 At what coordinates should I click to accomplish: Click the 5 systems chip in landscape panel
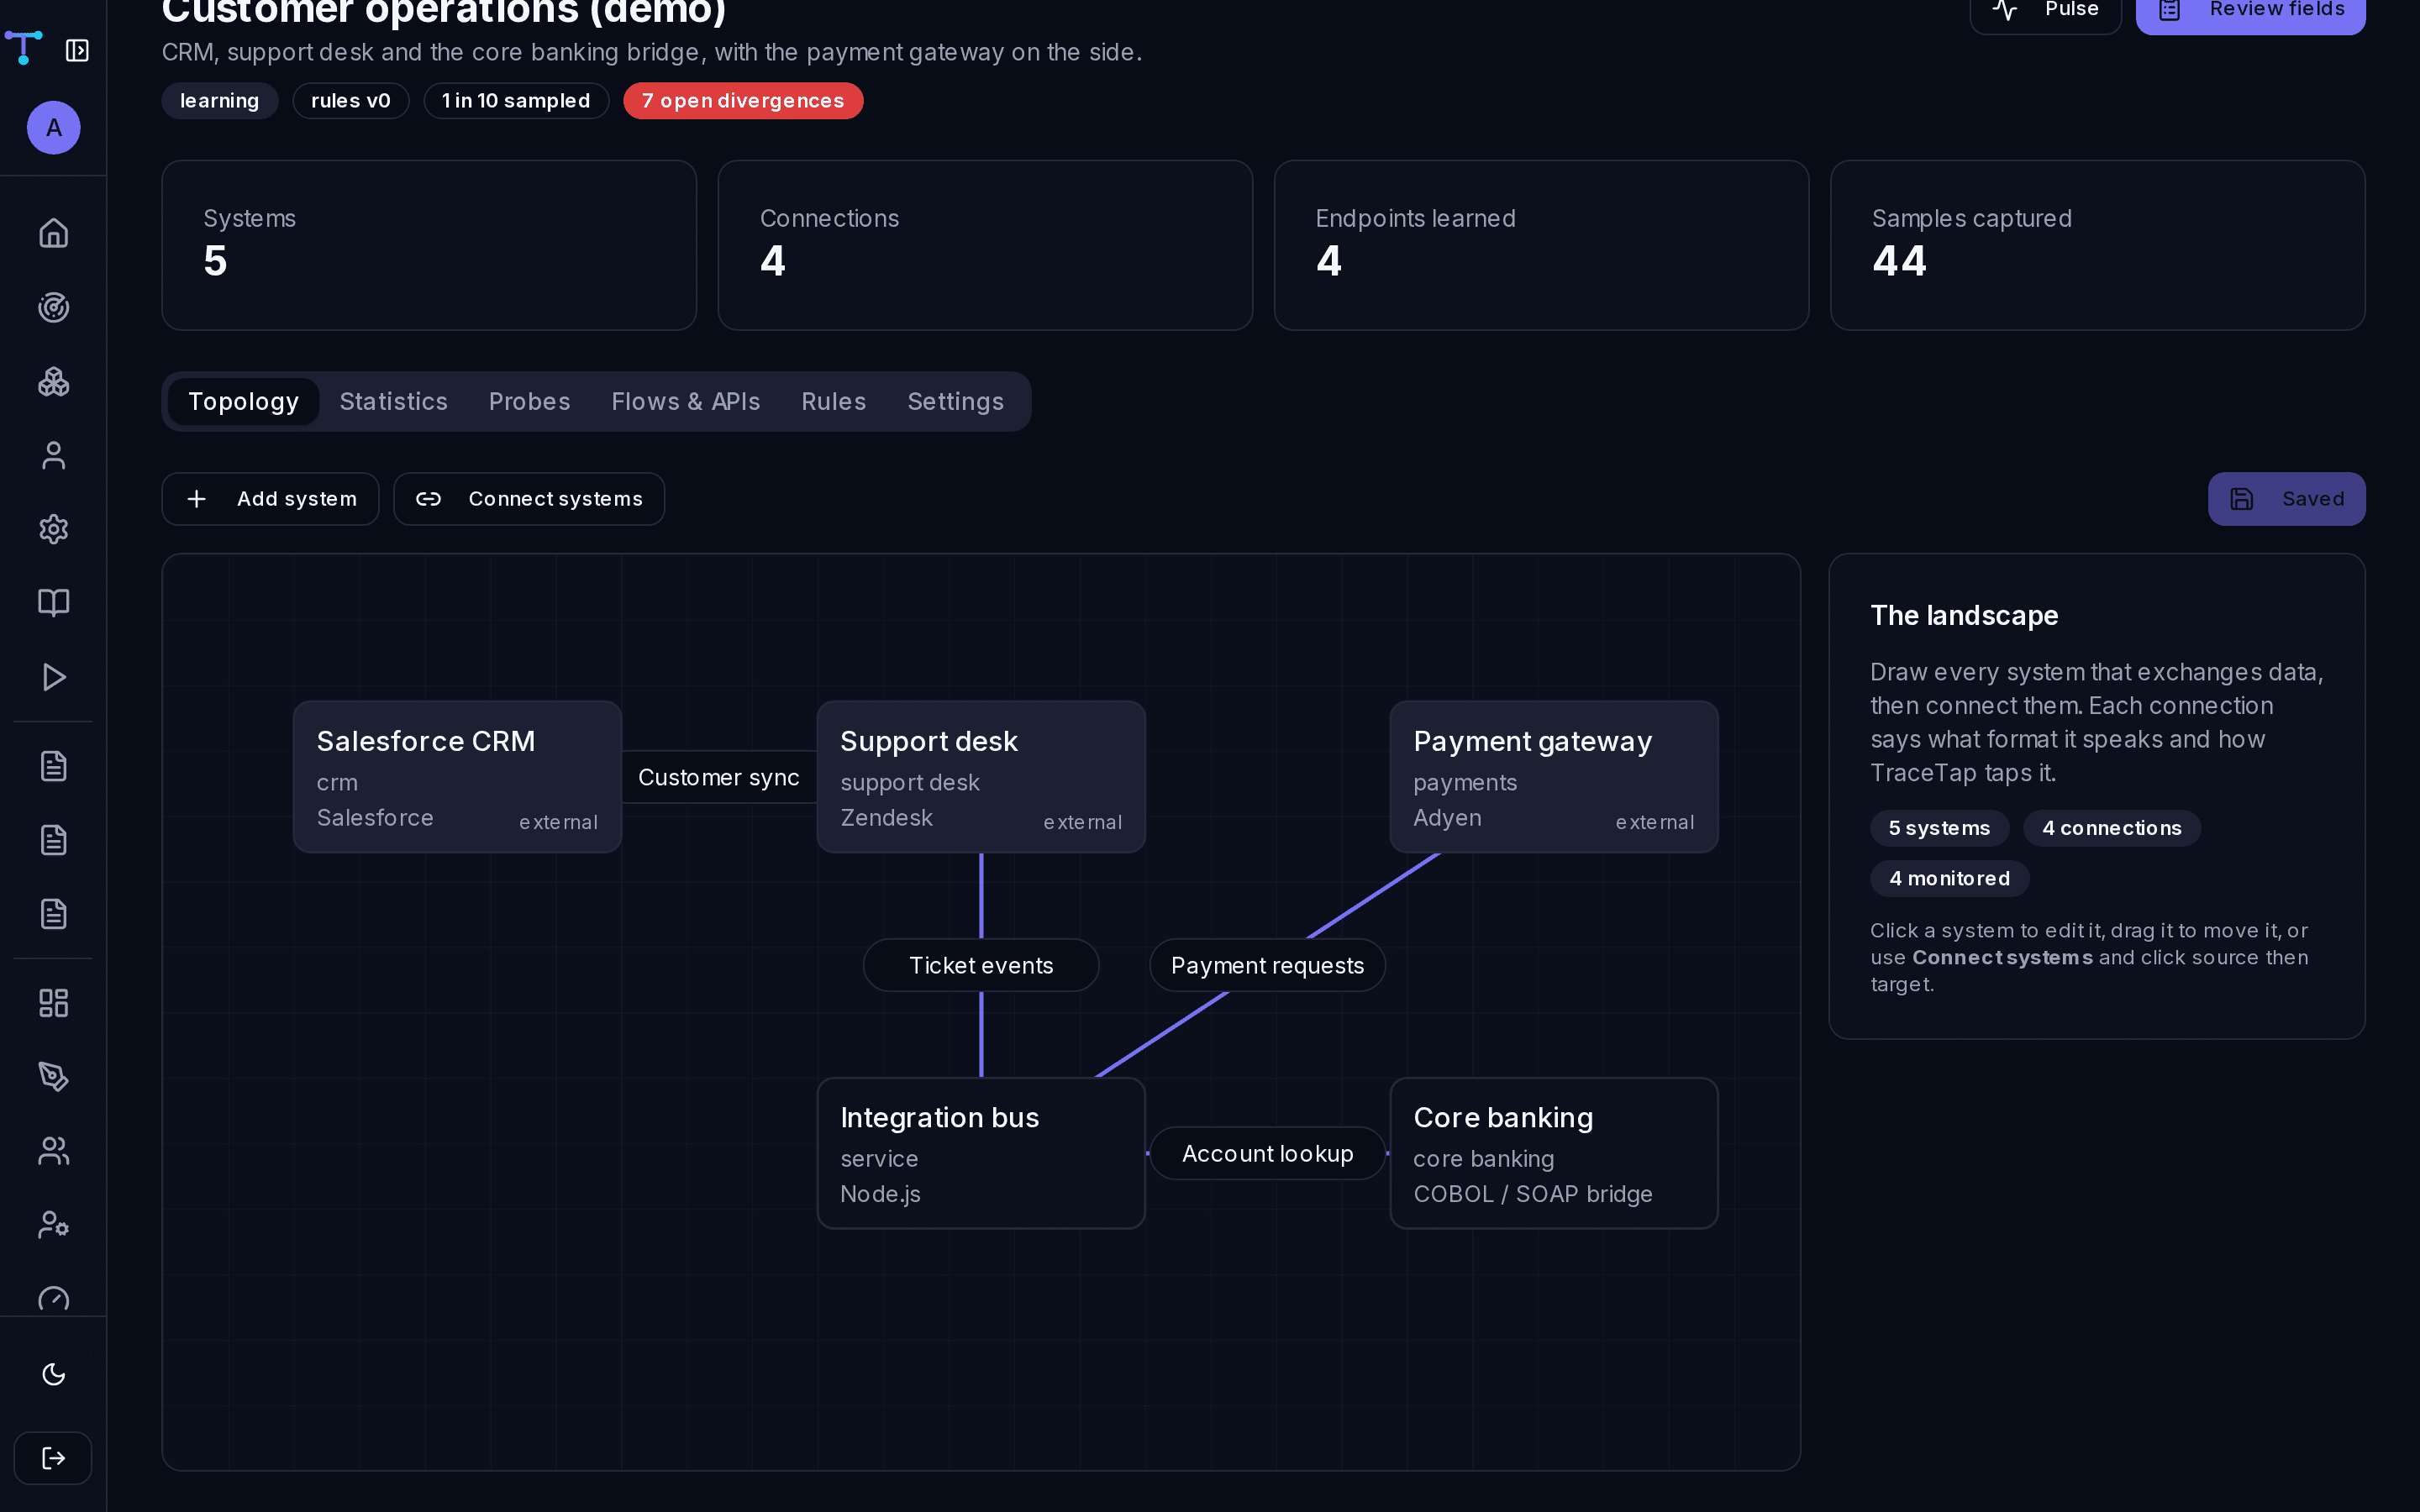1939,828
